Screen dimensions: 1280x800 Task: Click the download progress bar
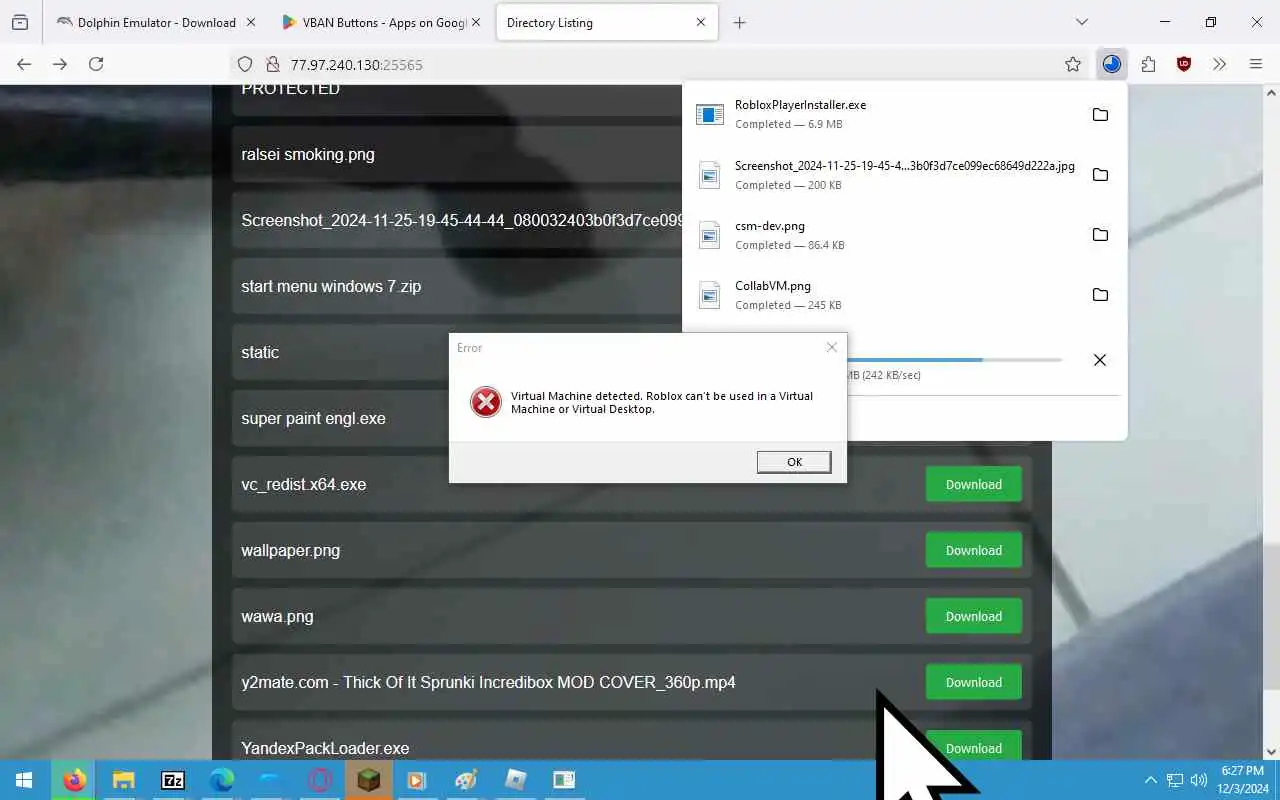pyautogui.click(x=954, y=360)
